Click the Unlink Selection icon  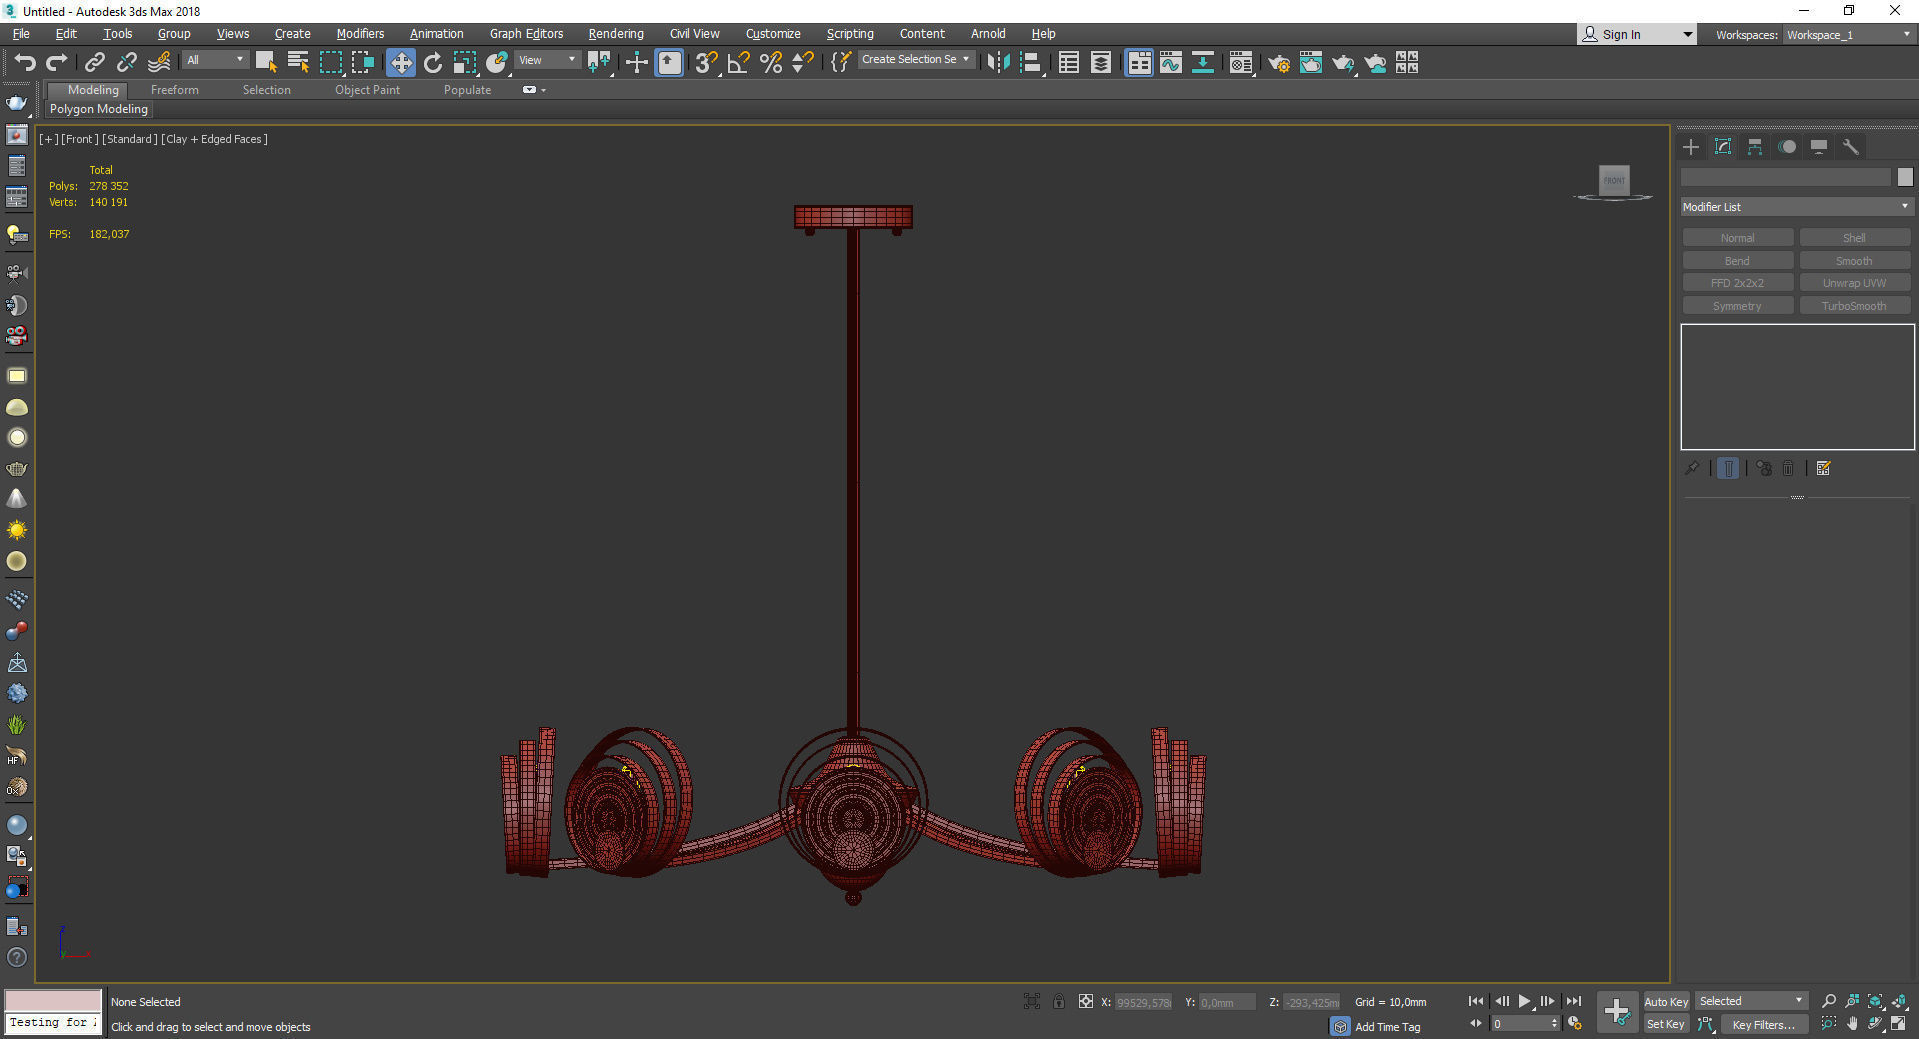click(x=127, y=63)
